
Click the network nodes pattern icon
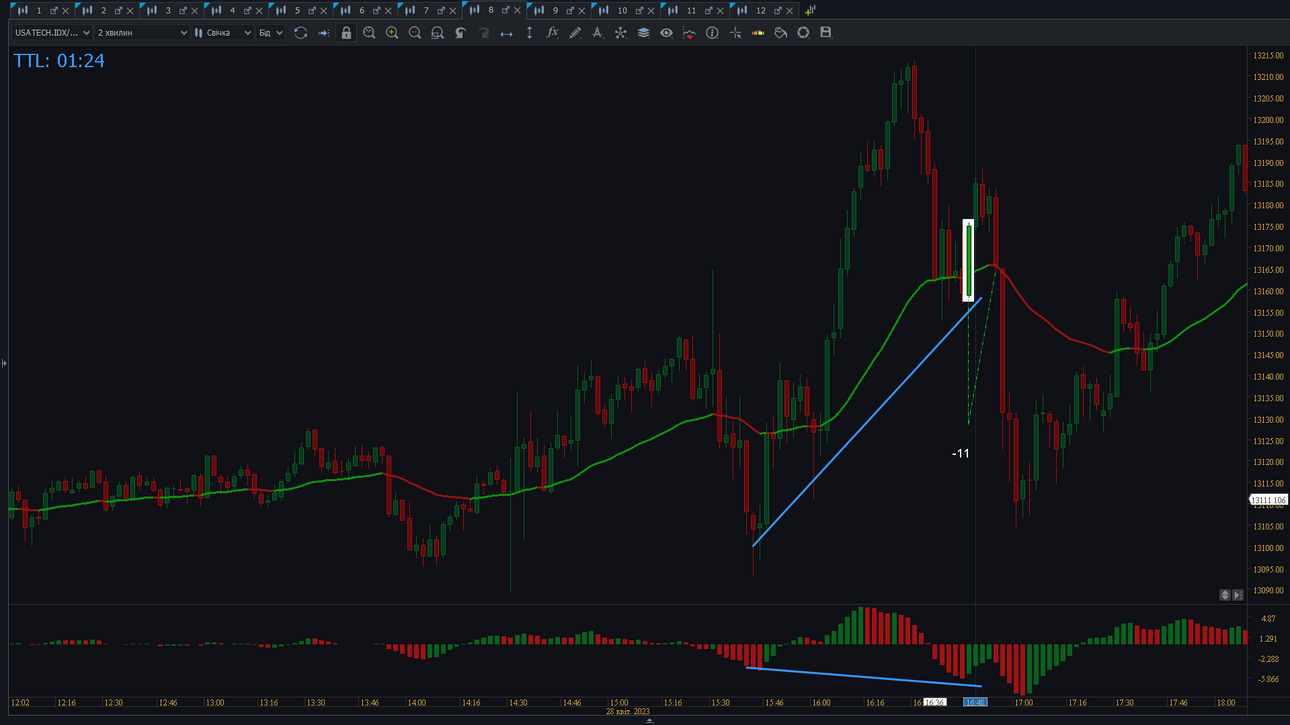(x=620, y=33)
